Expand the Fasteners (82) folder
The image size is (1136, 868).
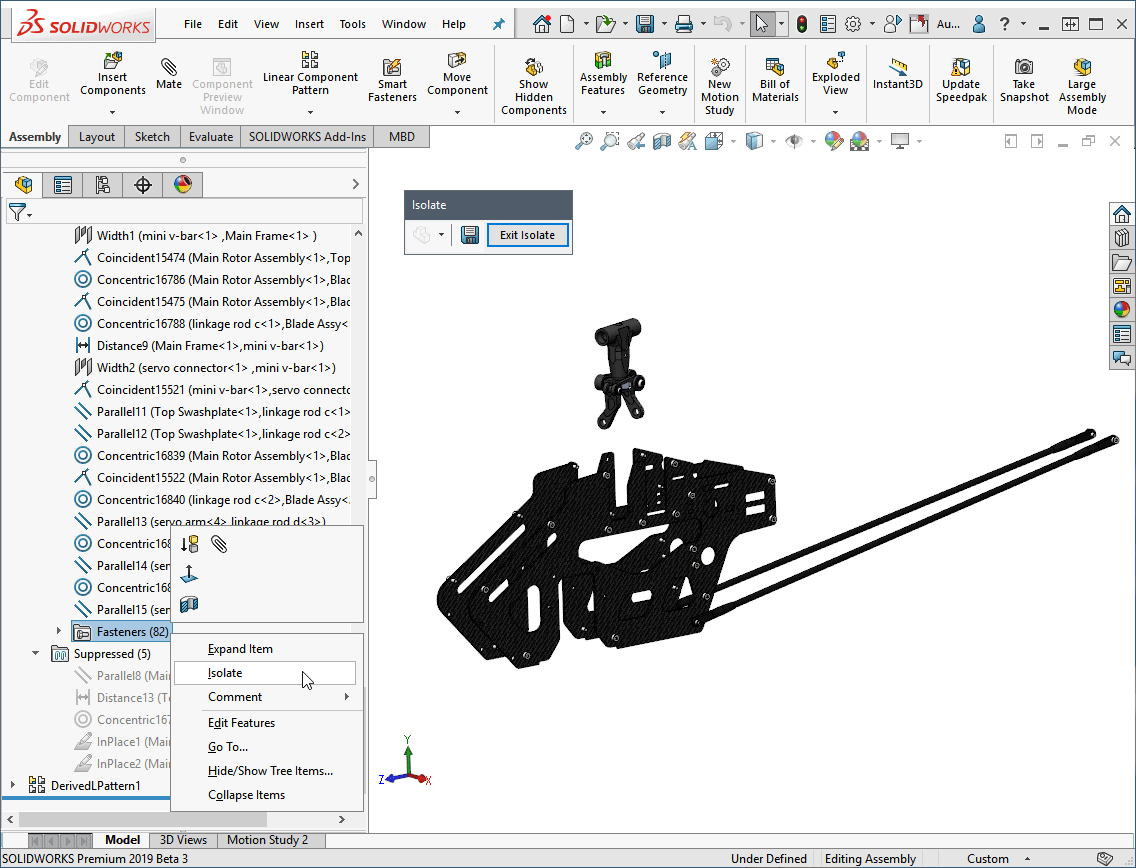click(59, 631)
